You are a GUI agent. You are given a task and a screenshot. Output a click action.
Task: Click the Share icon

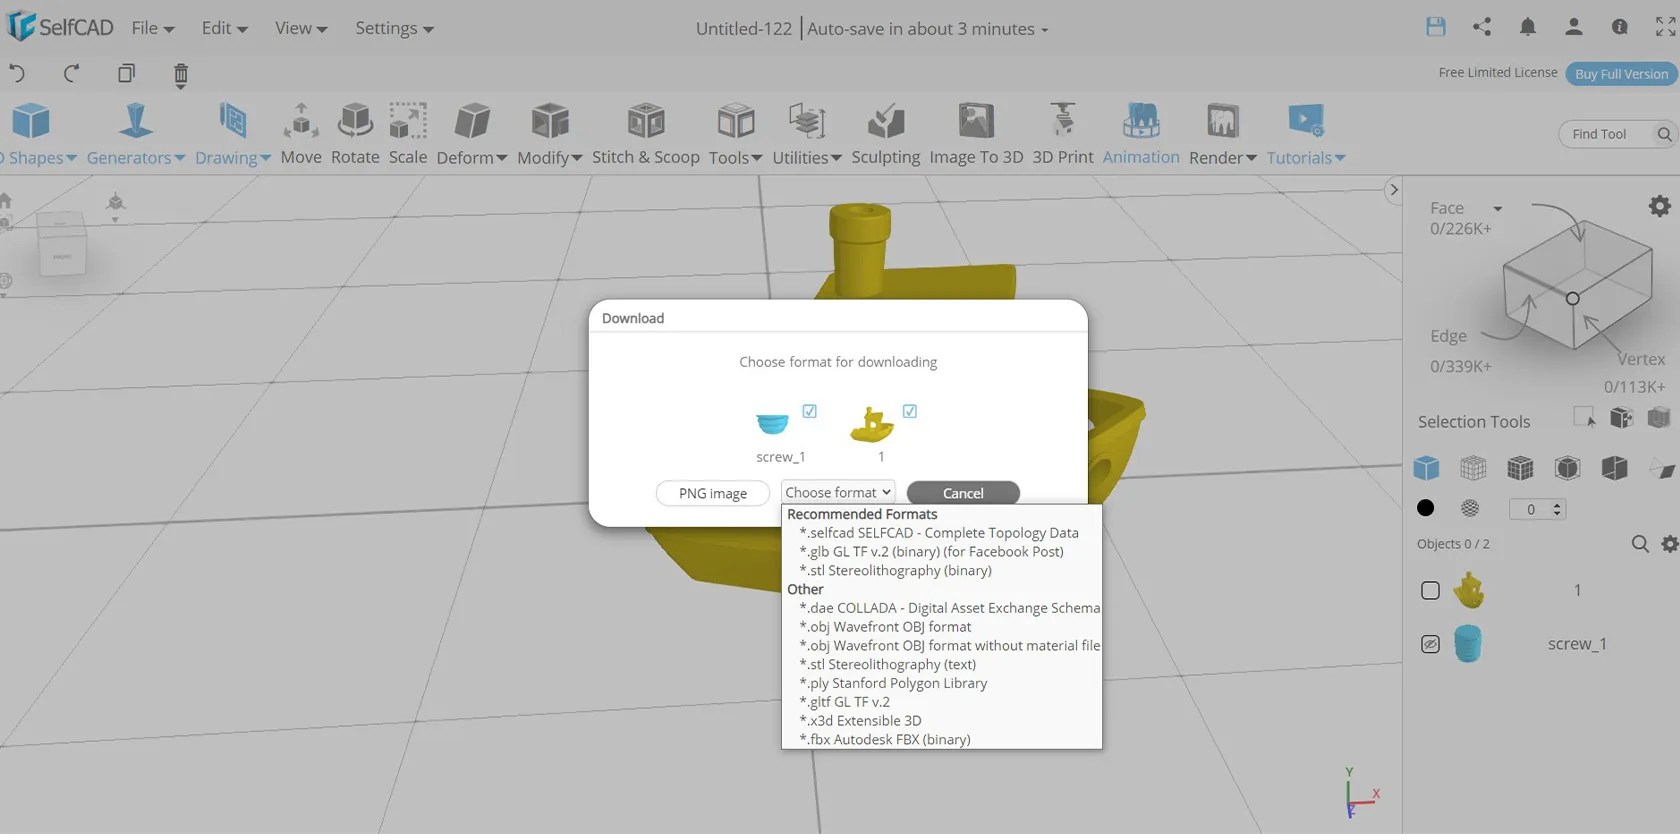click(x=1482, y=27)
